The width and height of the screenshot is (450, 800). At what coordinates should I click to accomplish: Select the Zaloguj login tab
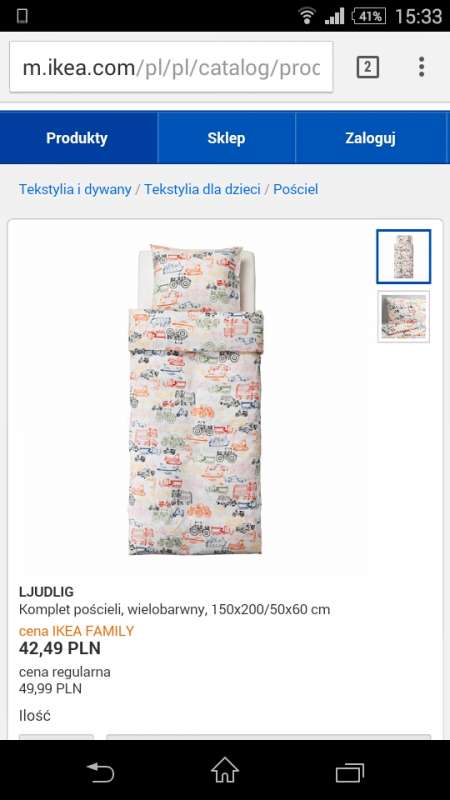tap(370, 138)
